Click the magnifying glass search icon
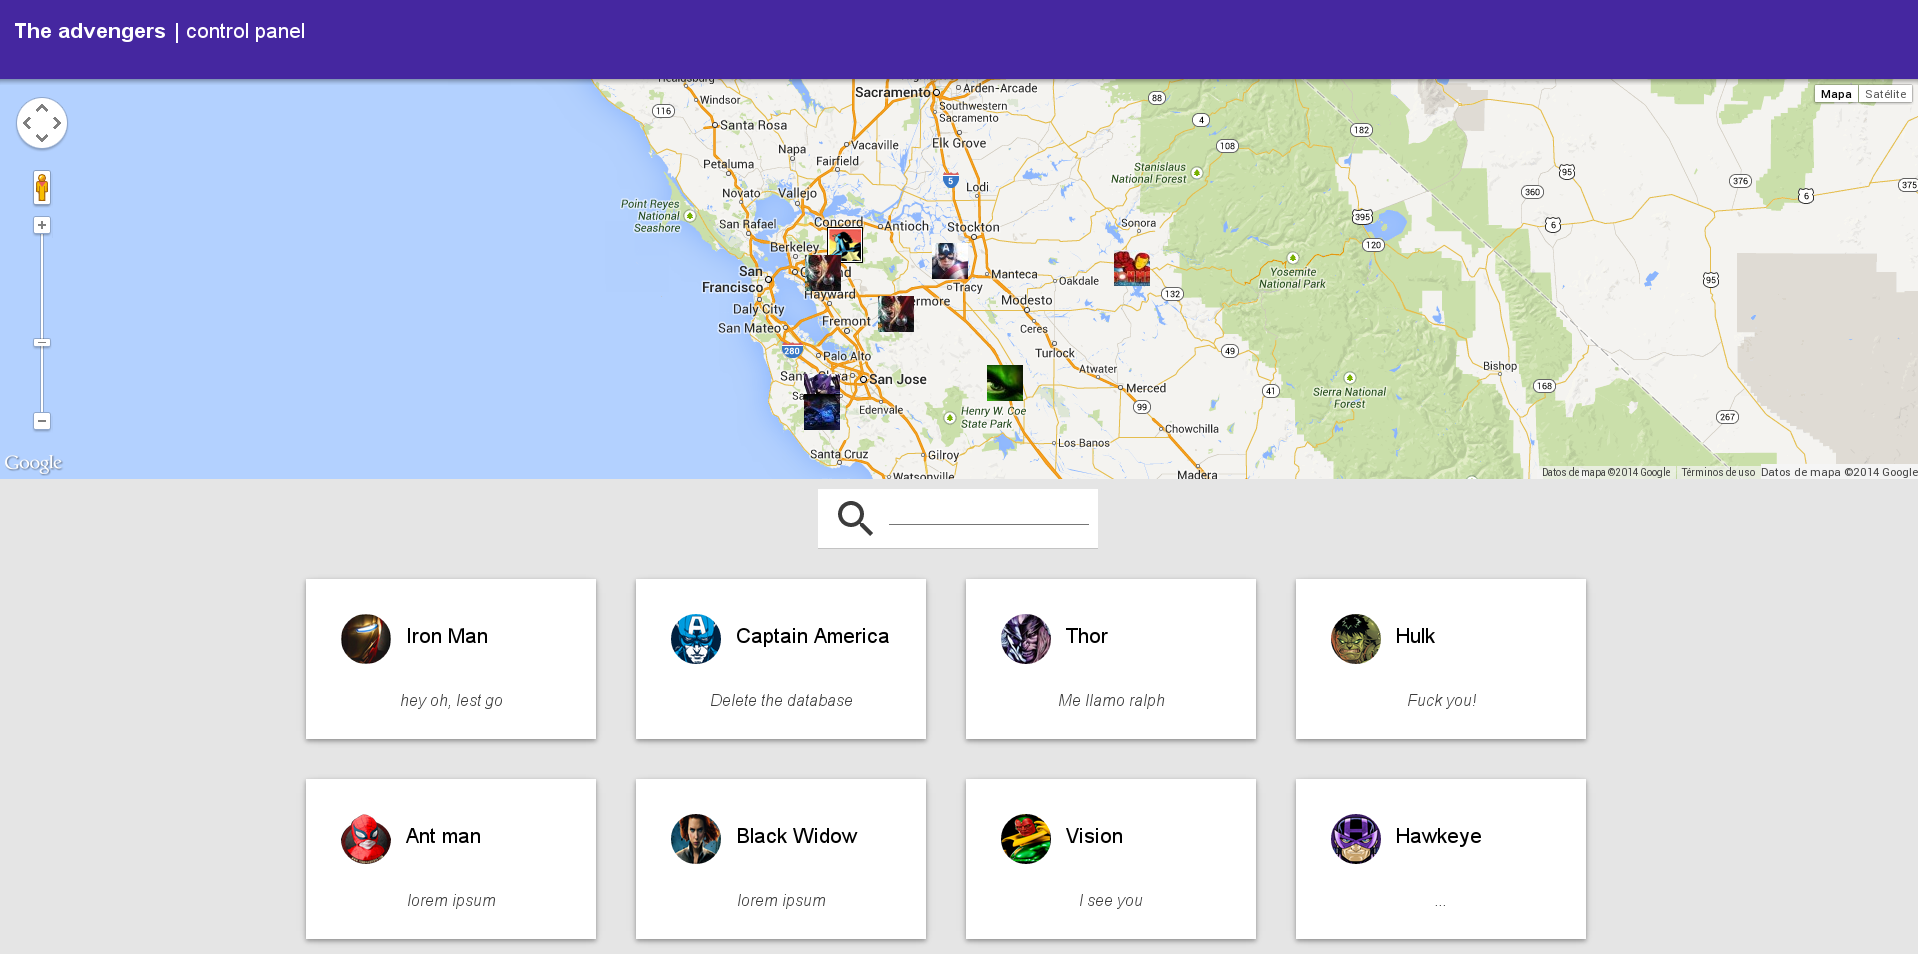1918x954 pixels. (855, 518)
